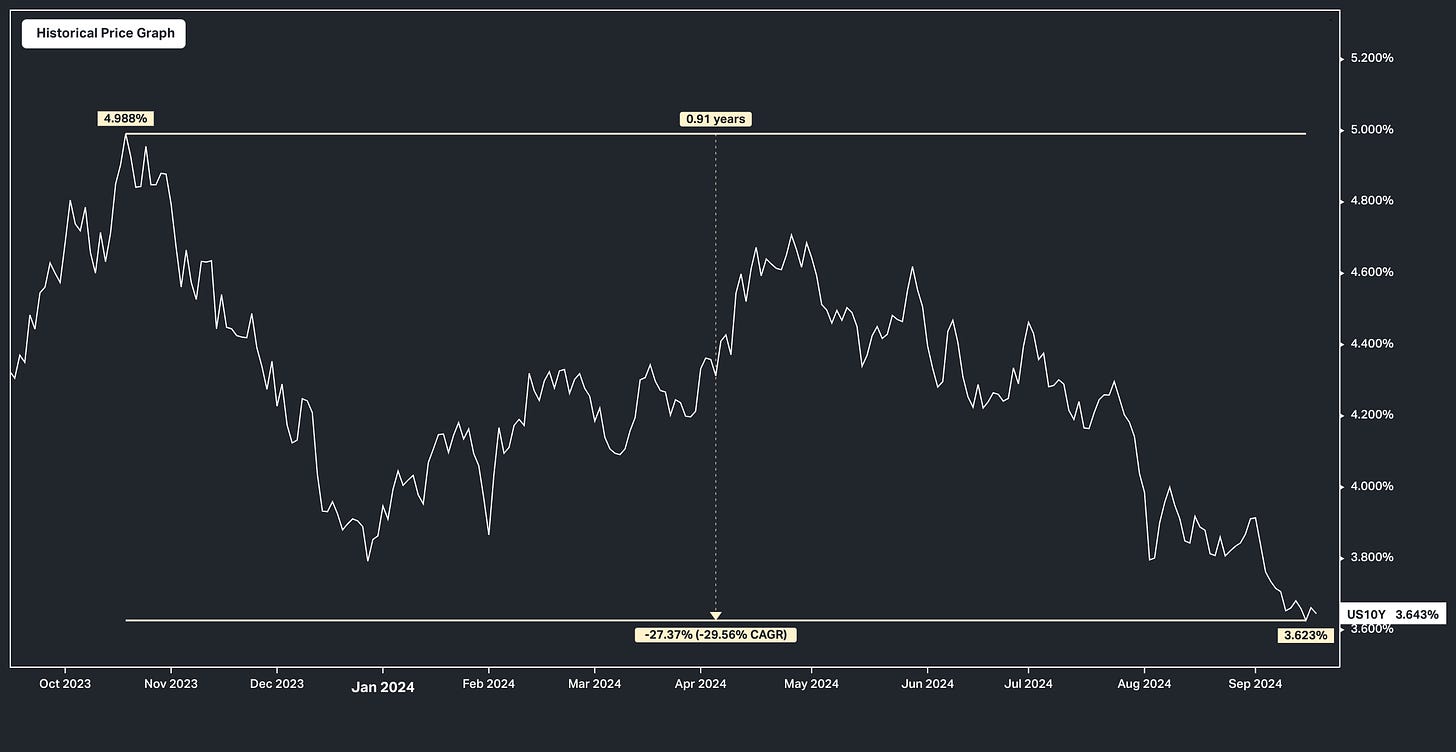Click the -27.37% (-29.56% CAGR) label
The height and width of the screenshot is (752, 1456).
[x=716, y=635]
